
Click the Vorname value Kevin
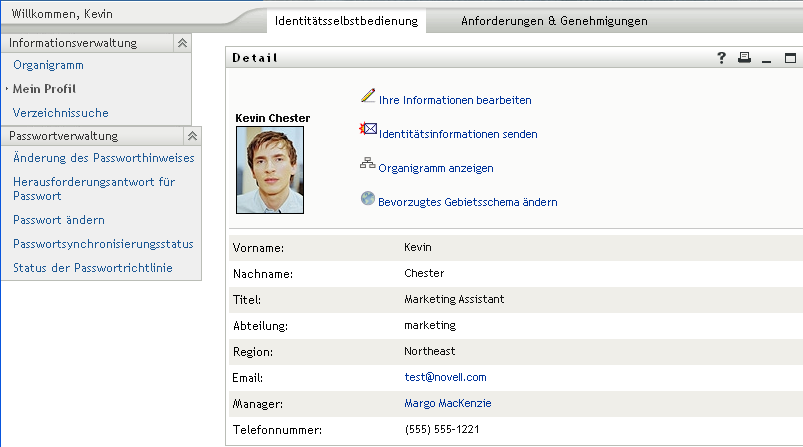click(418, 247)
